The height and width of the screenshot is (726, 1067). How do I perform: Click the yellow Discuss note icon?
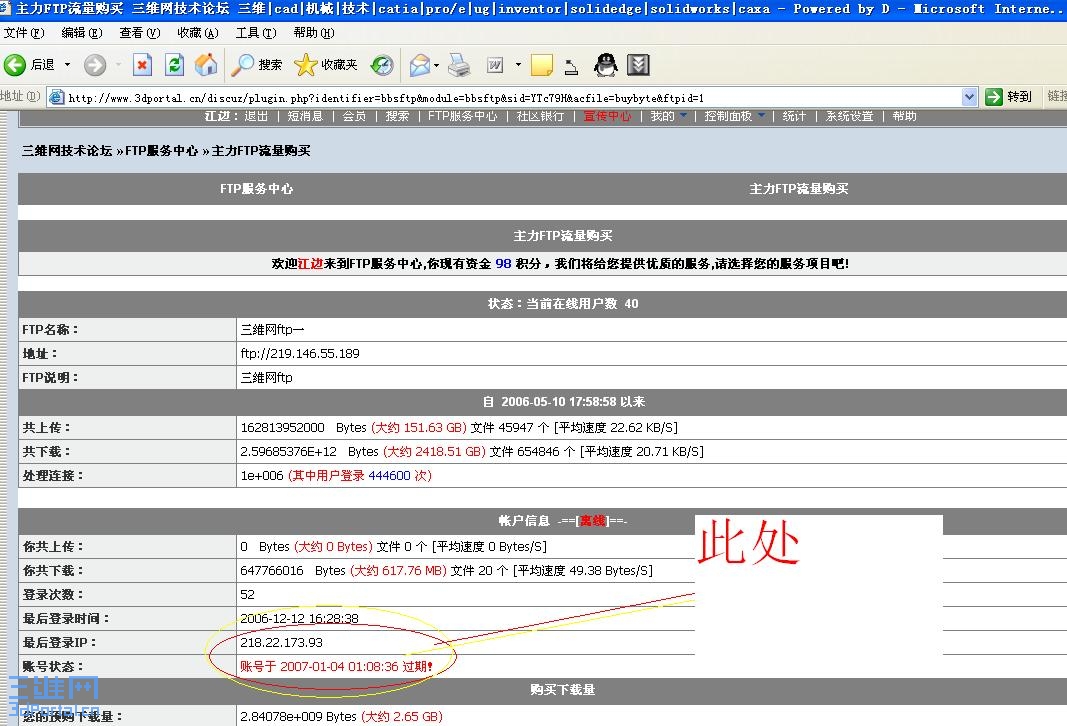click(542, 65)
